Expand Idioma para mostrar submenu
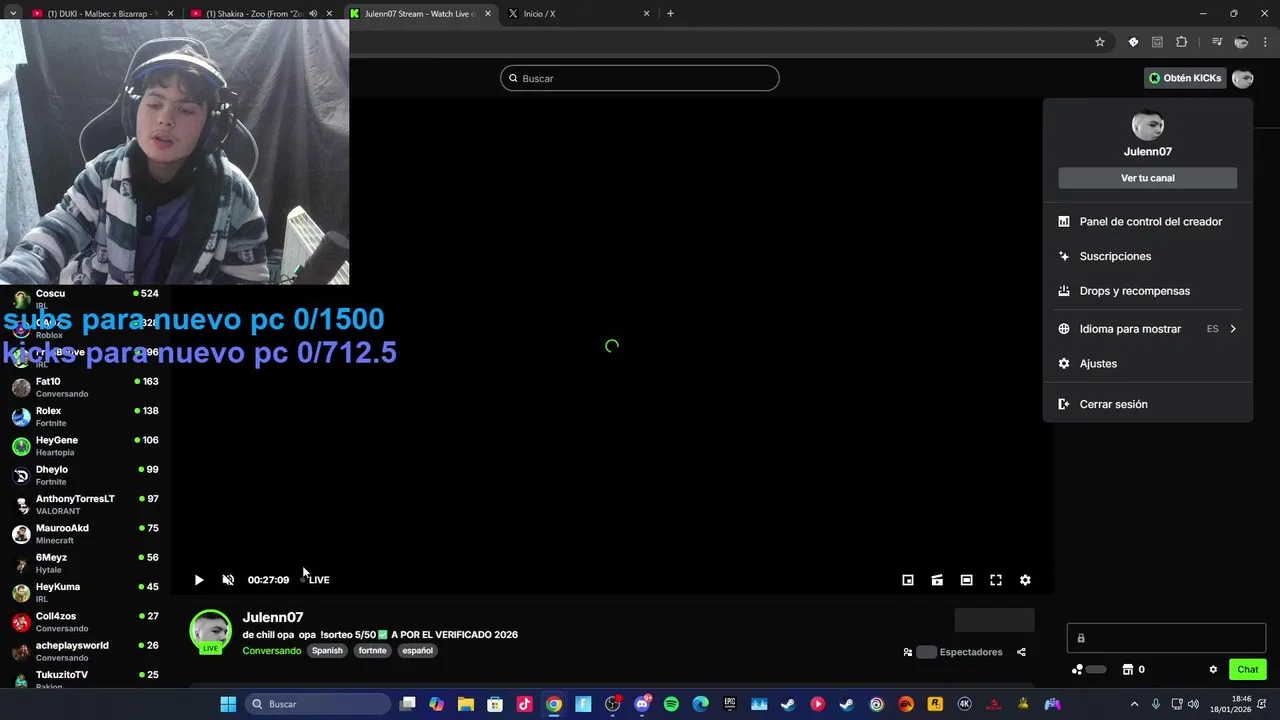The image size is (1280, 720). coord(1148,329)
